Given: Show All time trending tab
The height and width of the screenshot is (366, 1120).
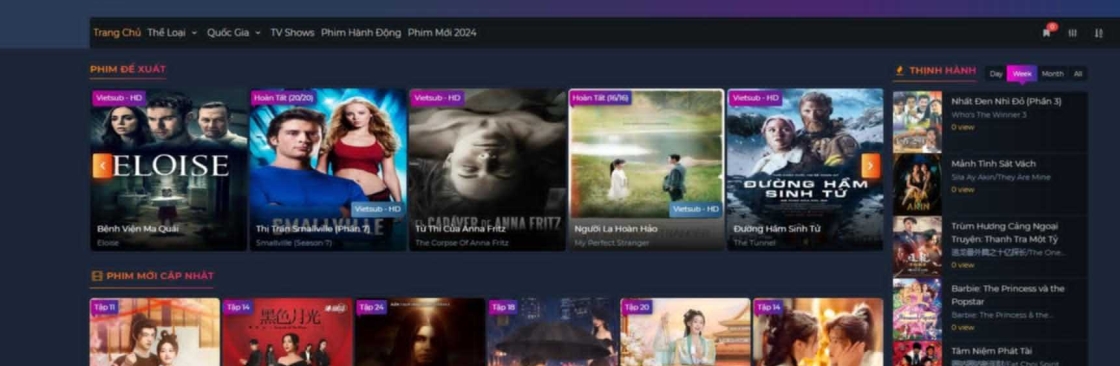Looking at the screenshot, I should point(1078,74).
